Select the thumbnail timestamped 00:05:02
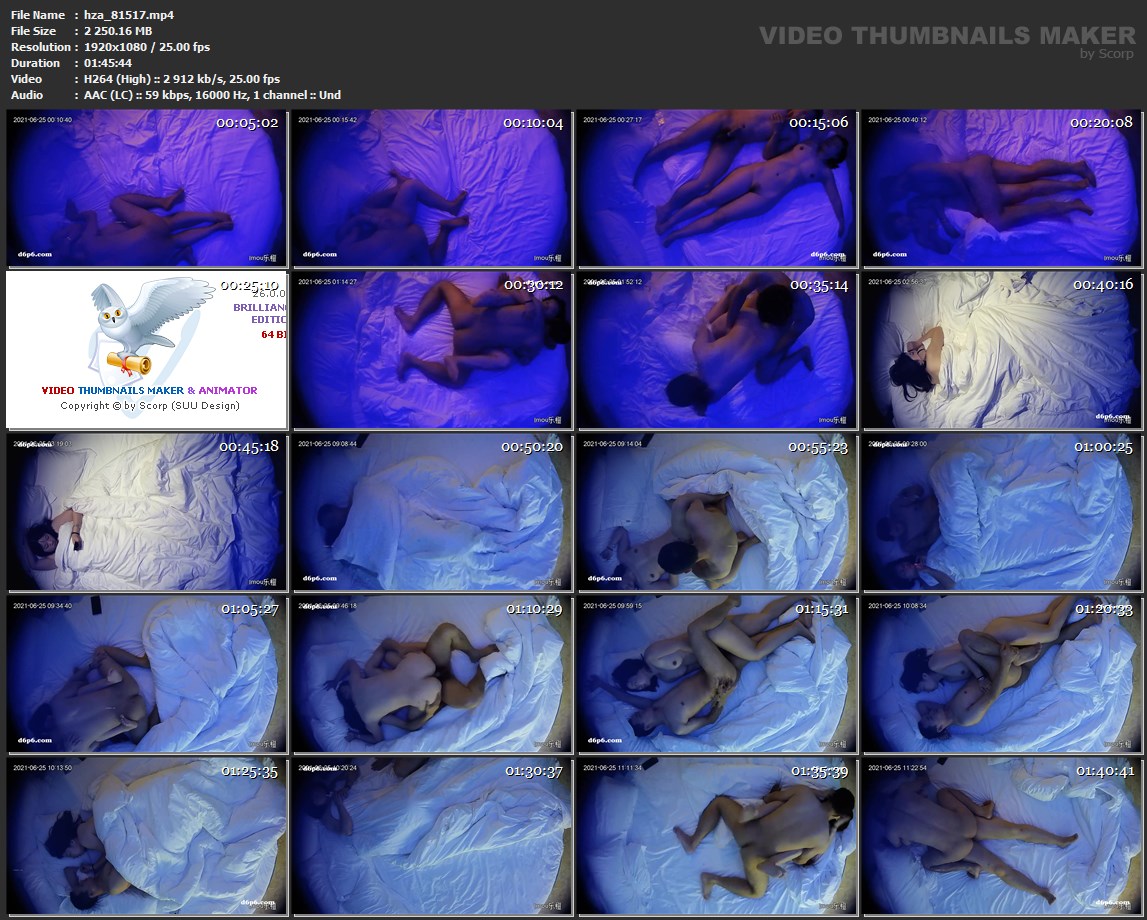The height and width of the screenshot is (920, 1147). pos(147,188)
